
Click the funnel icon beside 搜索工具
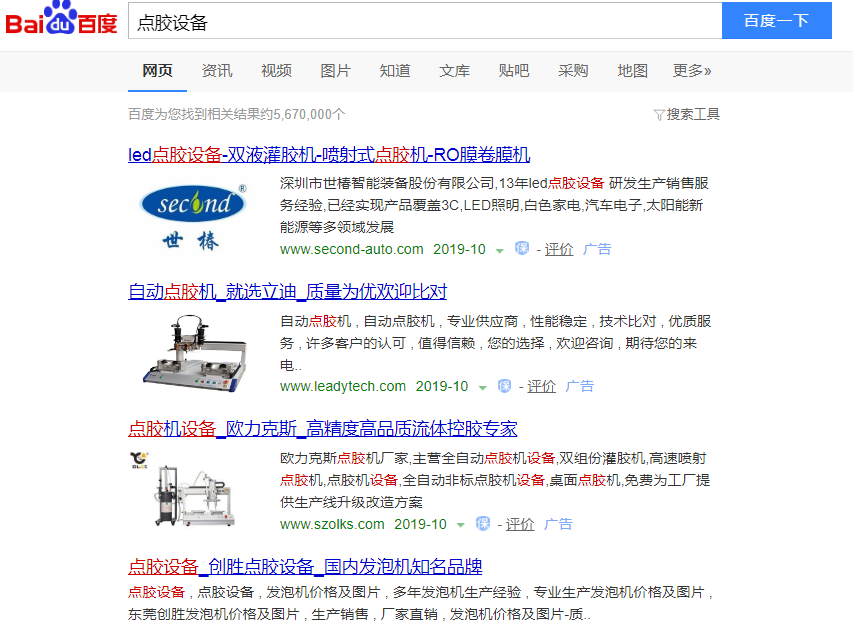pos(659,115)
